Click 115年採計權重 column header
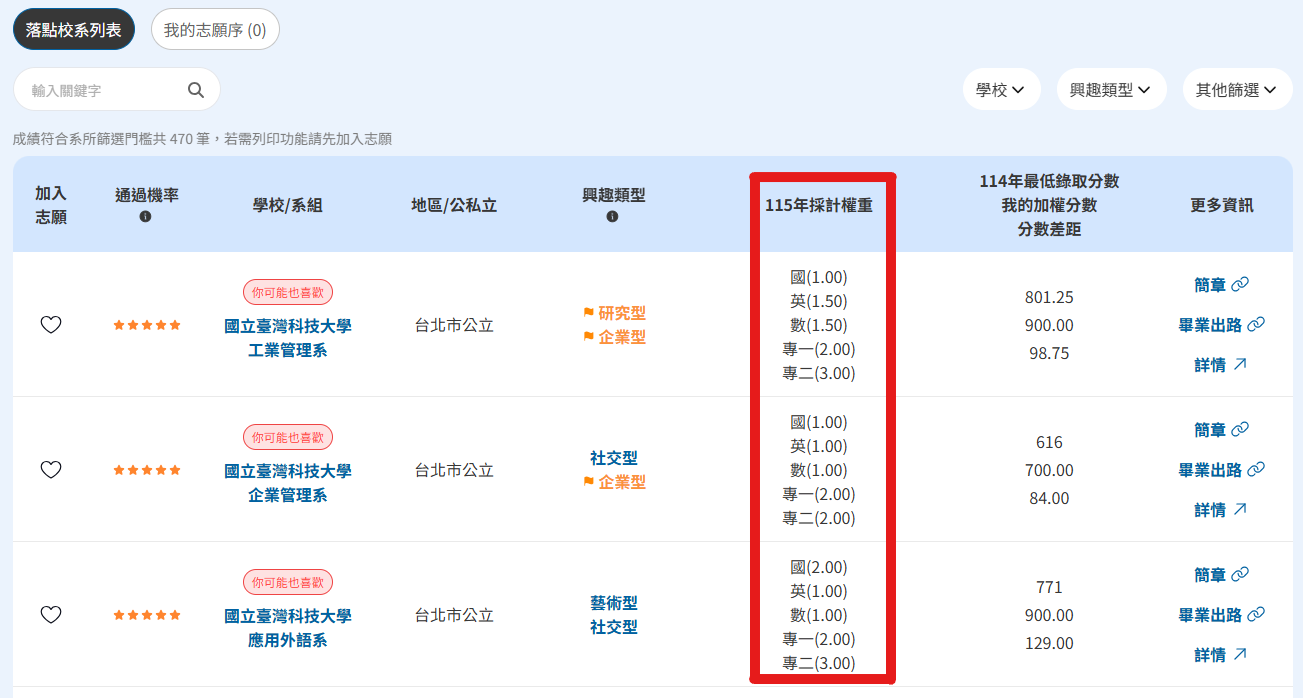1303x698 pixels. [x=819, y=206]
